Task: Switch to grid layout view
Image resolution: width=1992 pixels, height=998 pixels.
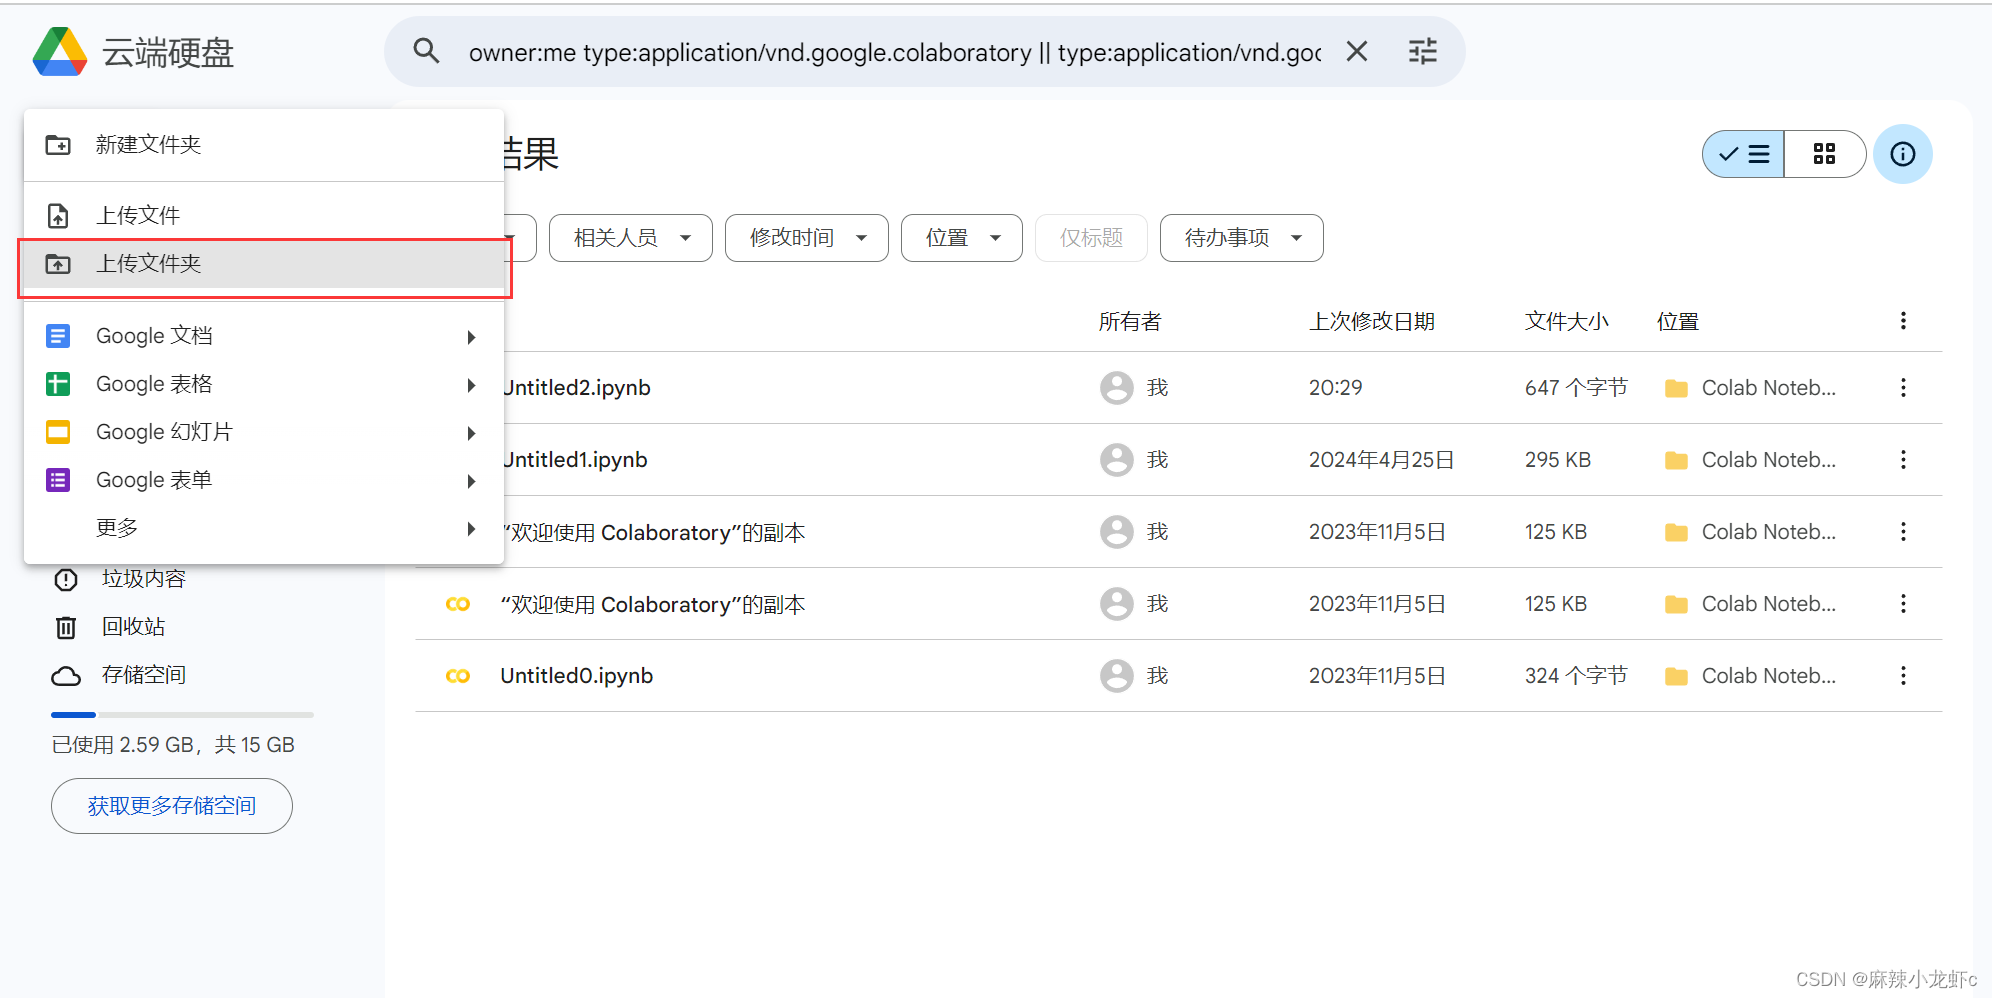Action: coord(1825,154)
